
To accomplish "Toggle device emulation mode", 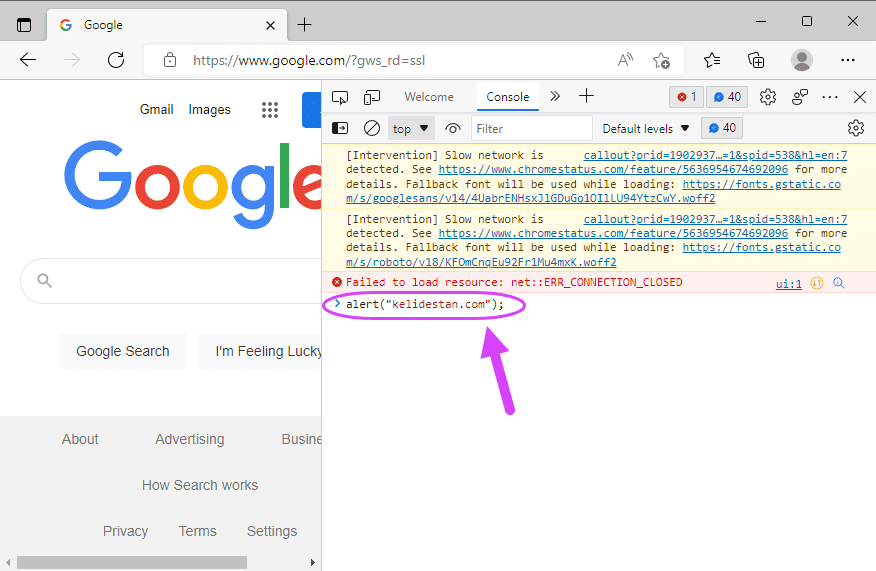I will tap(372, 97).
